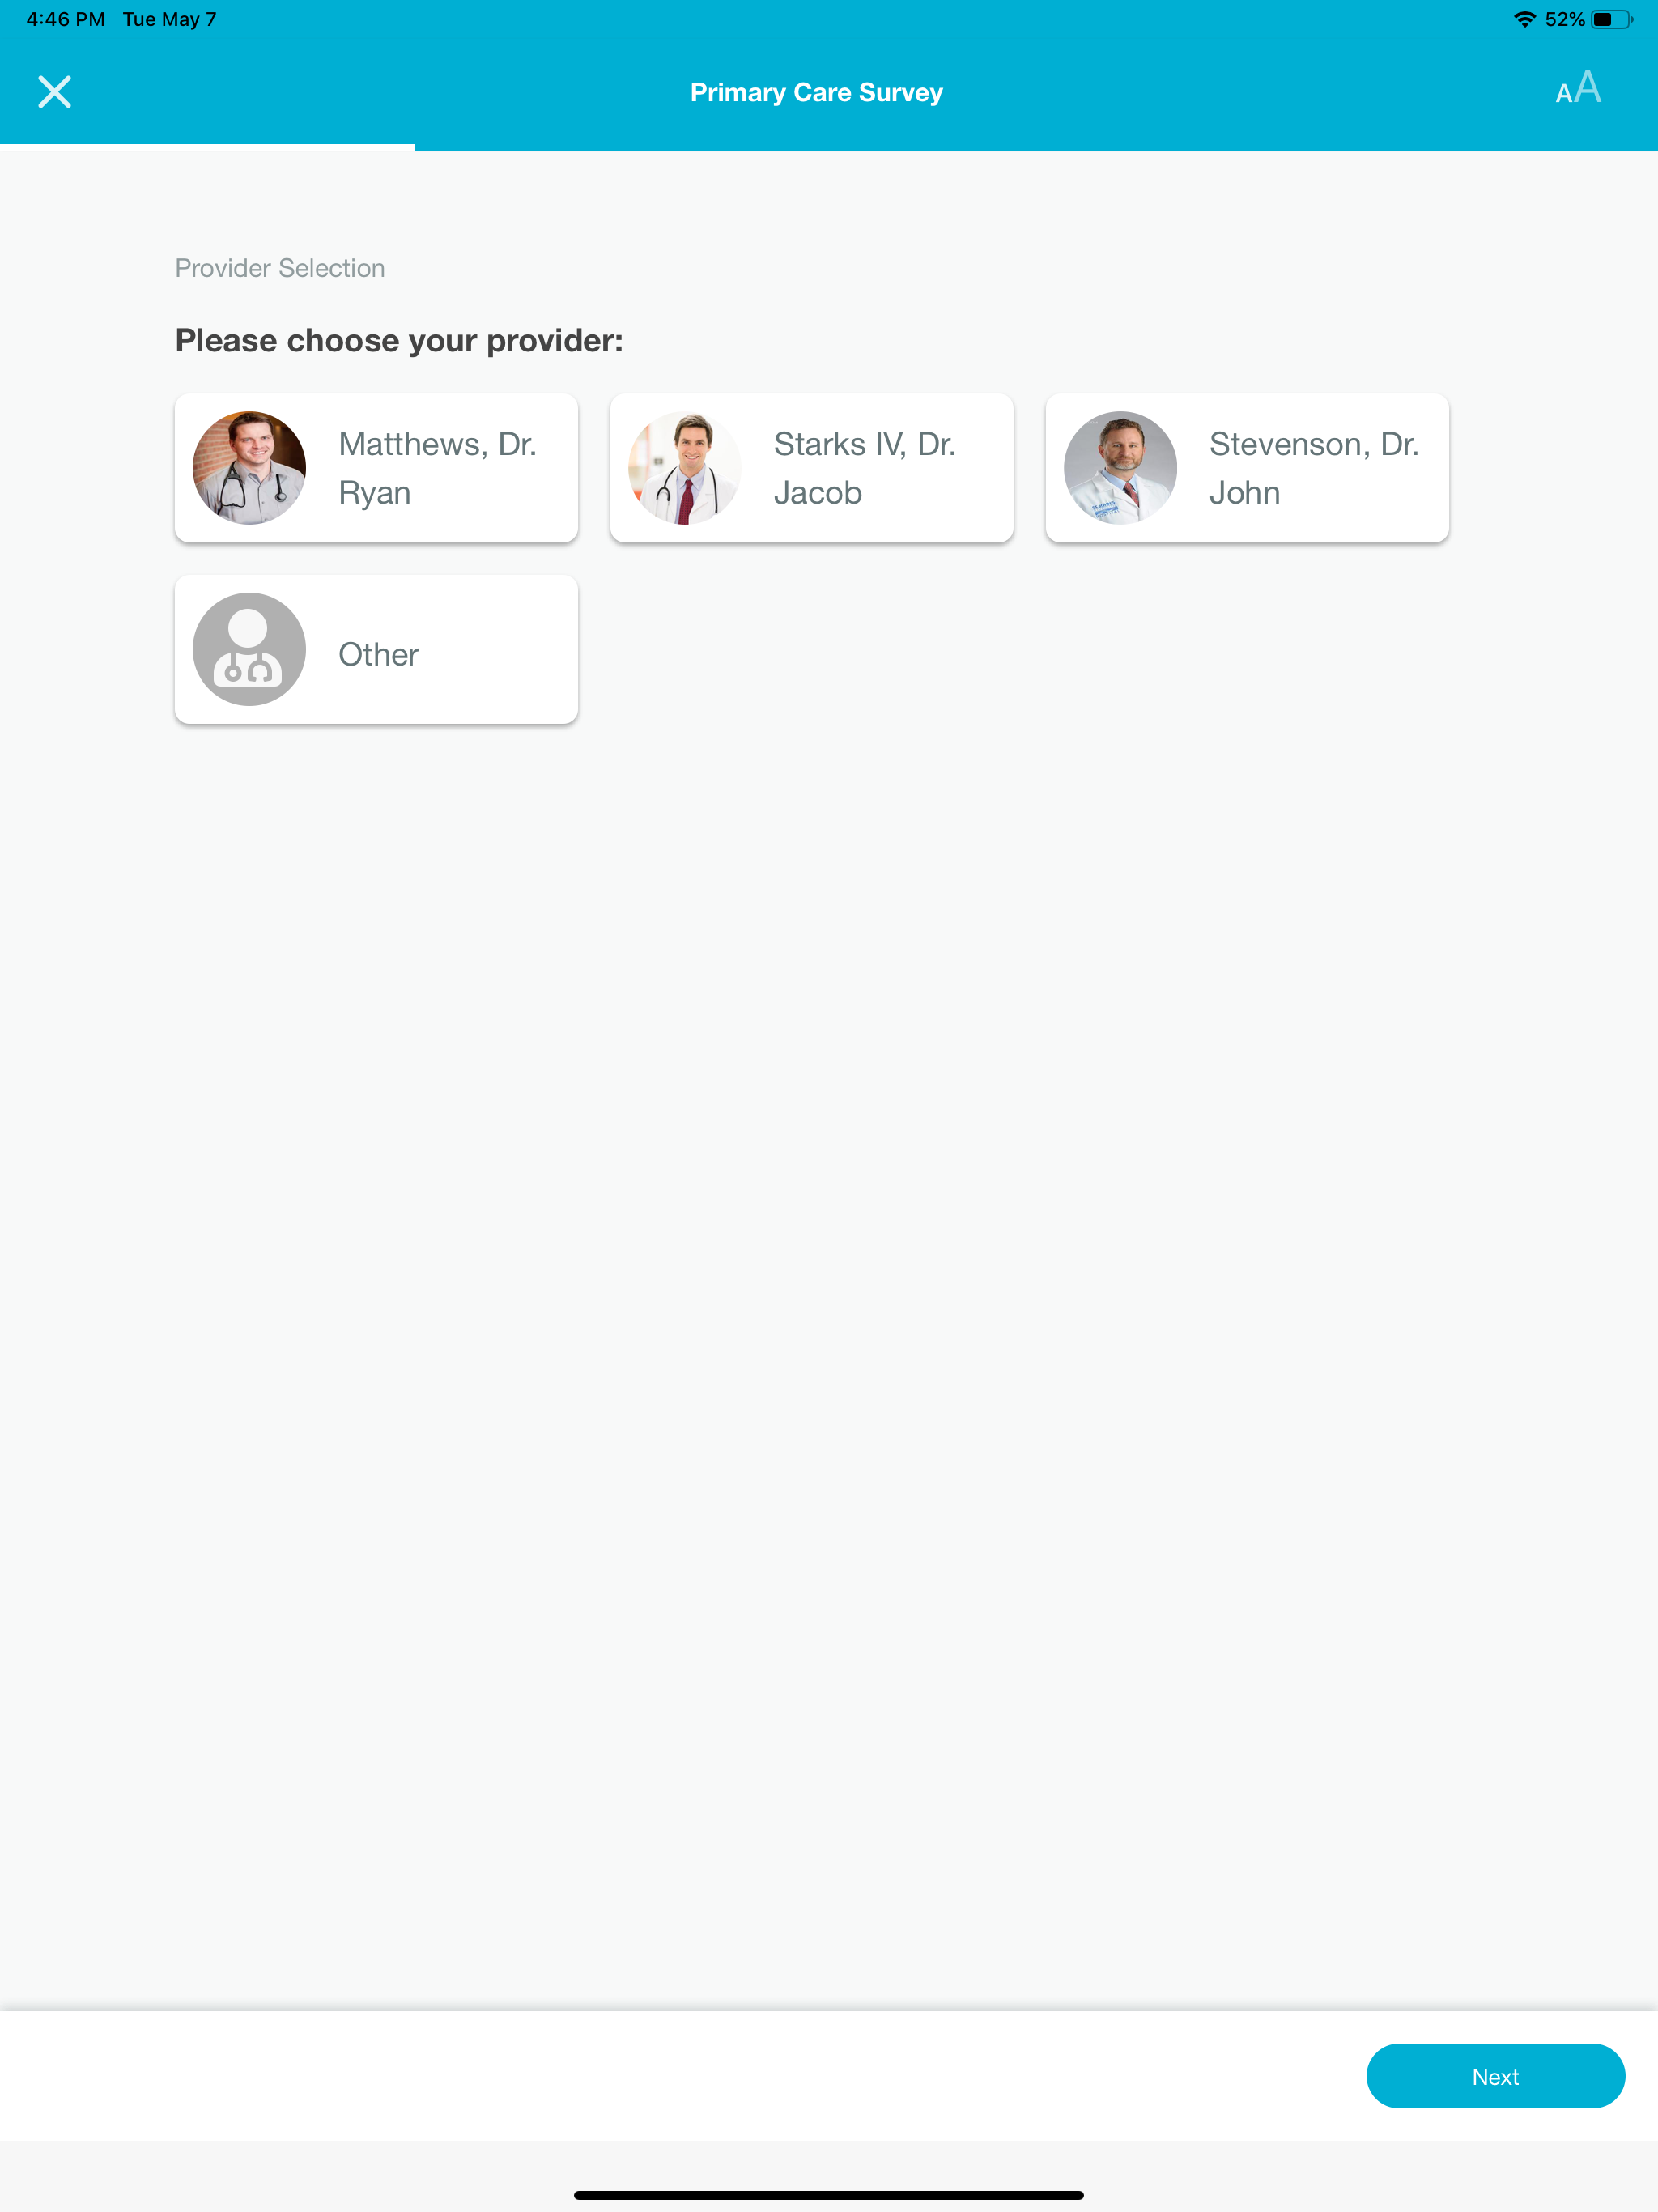Choose the Matthews, Dr. Ryan card
This screenshot has height=2212, width=1658.
tap(376, 468)
